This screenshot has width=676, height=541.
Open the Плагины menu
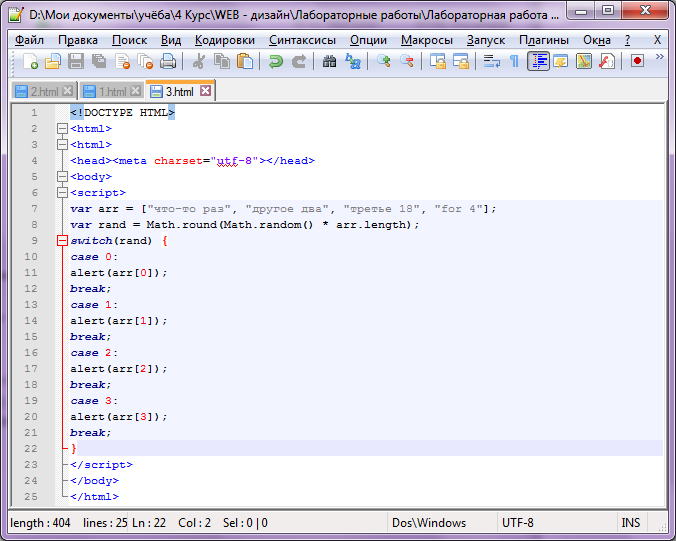pyautogui.click(x=543, y=40)
